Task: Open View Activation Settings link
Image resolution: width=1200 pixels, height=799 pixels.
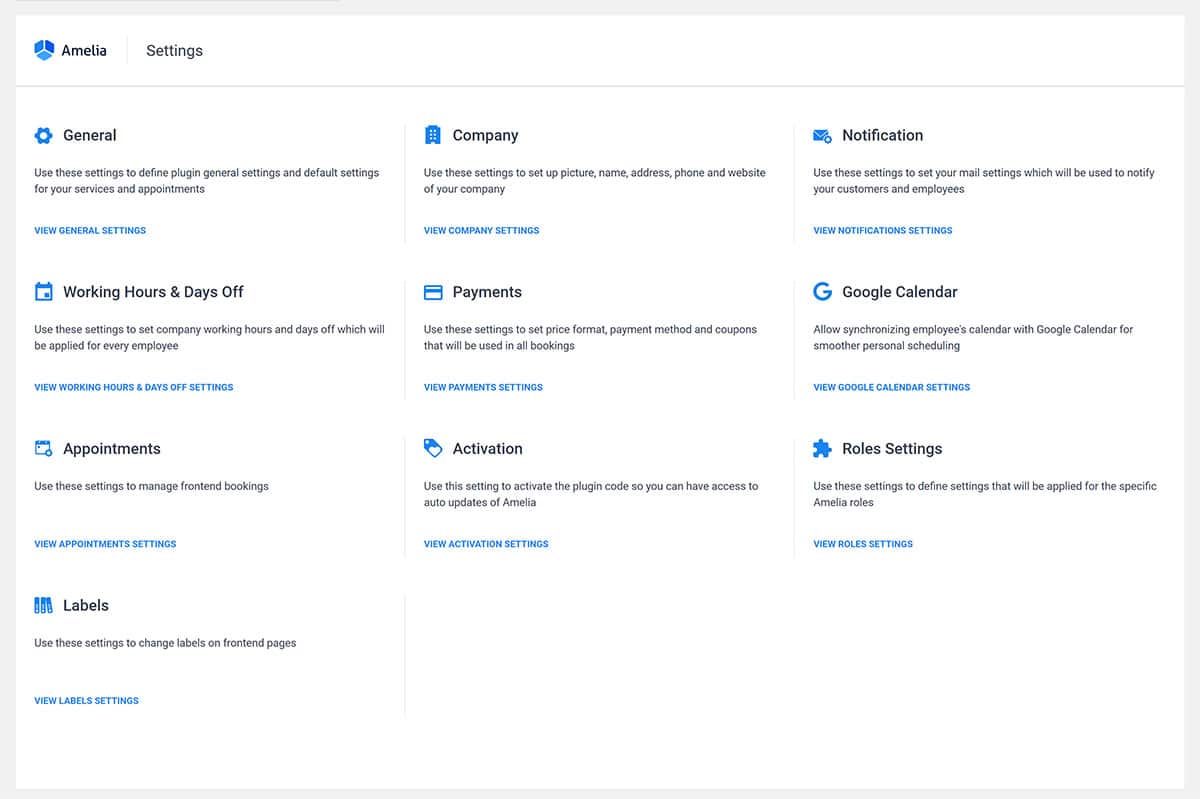Action: point(486,544)
